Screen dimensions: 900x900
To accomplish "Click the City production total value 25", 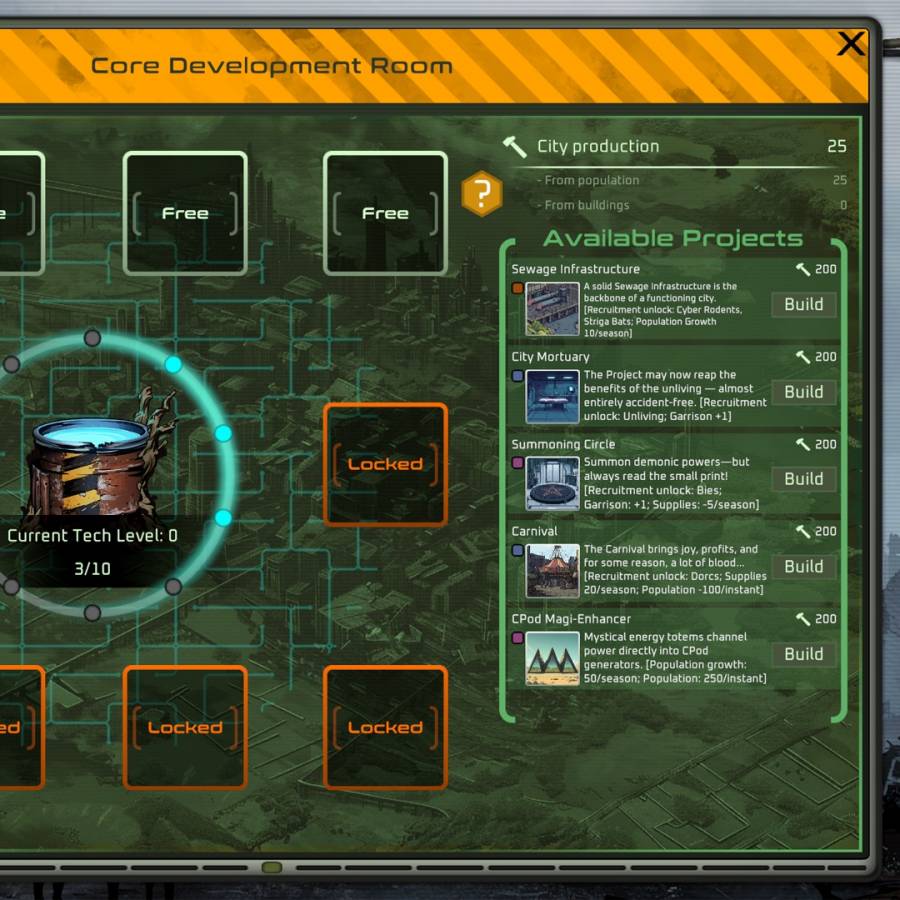I will pos(837,146).
